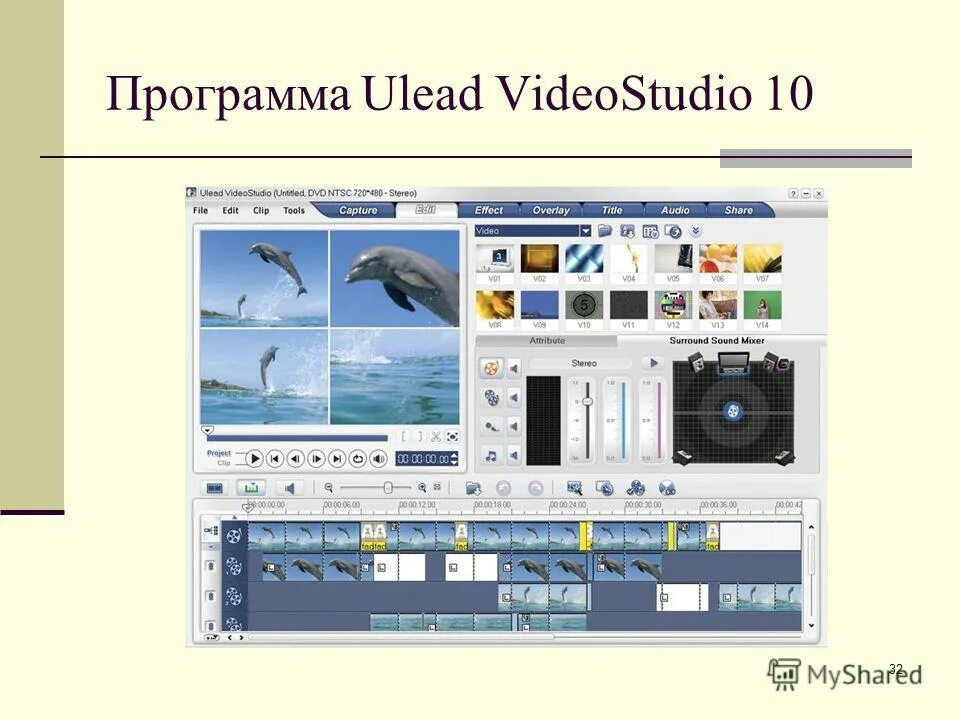This screenshot has height=720, width=960.
Task: Click the timeline zoom slider handle
Action: pyautogui.click(x=388, y=488)
